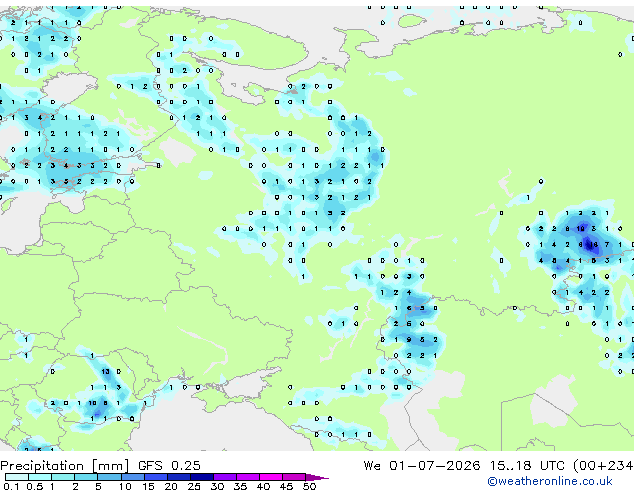Click the 0.5–1 mm legend color

tap(40, 477)
